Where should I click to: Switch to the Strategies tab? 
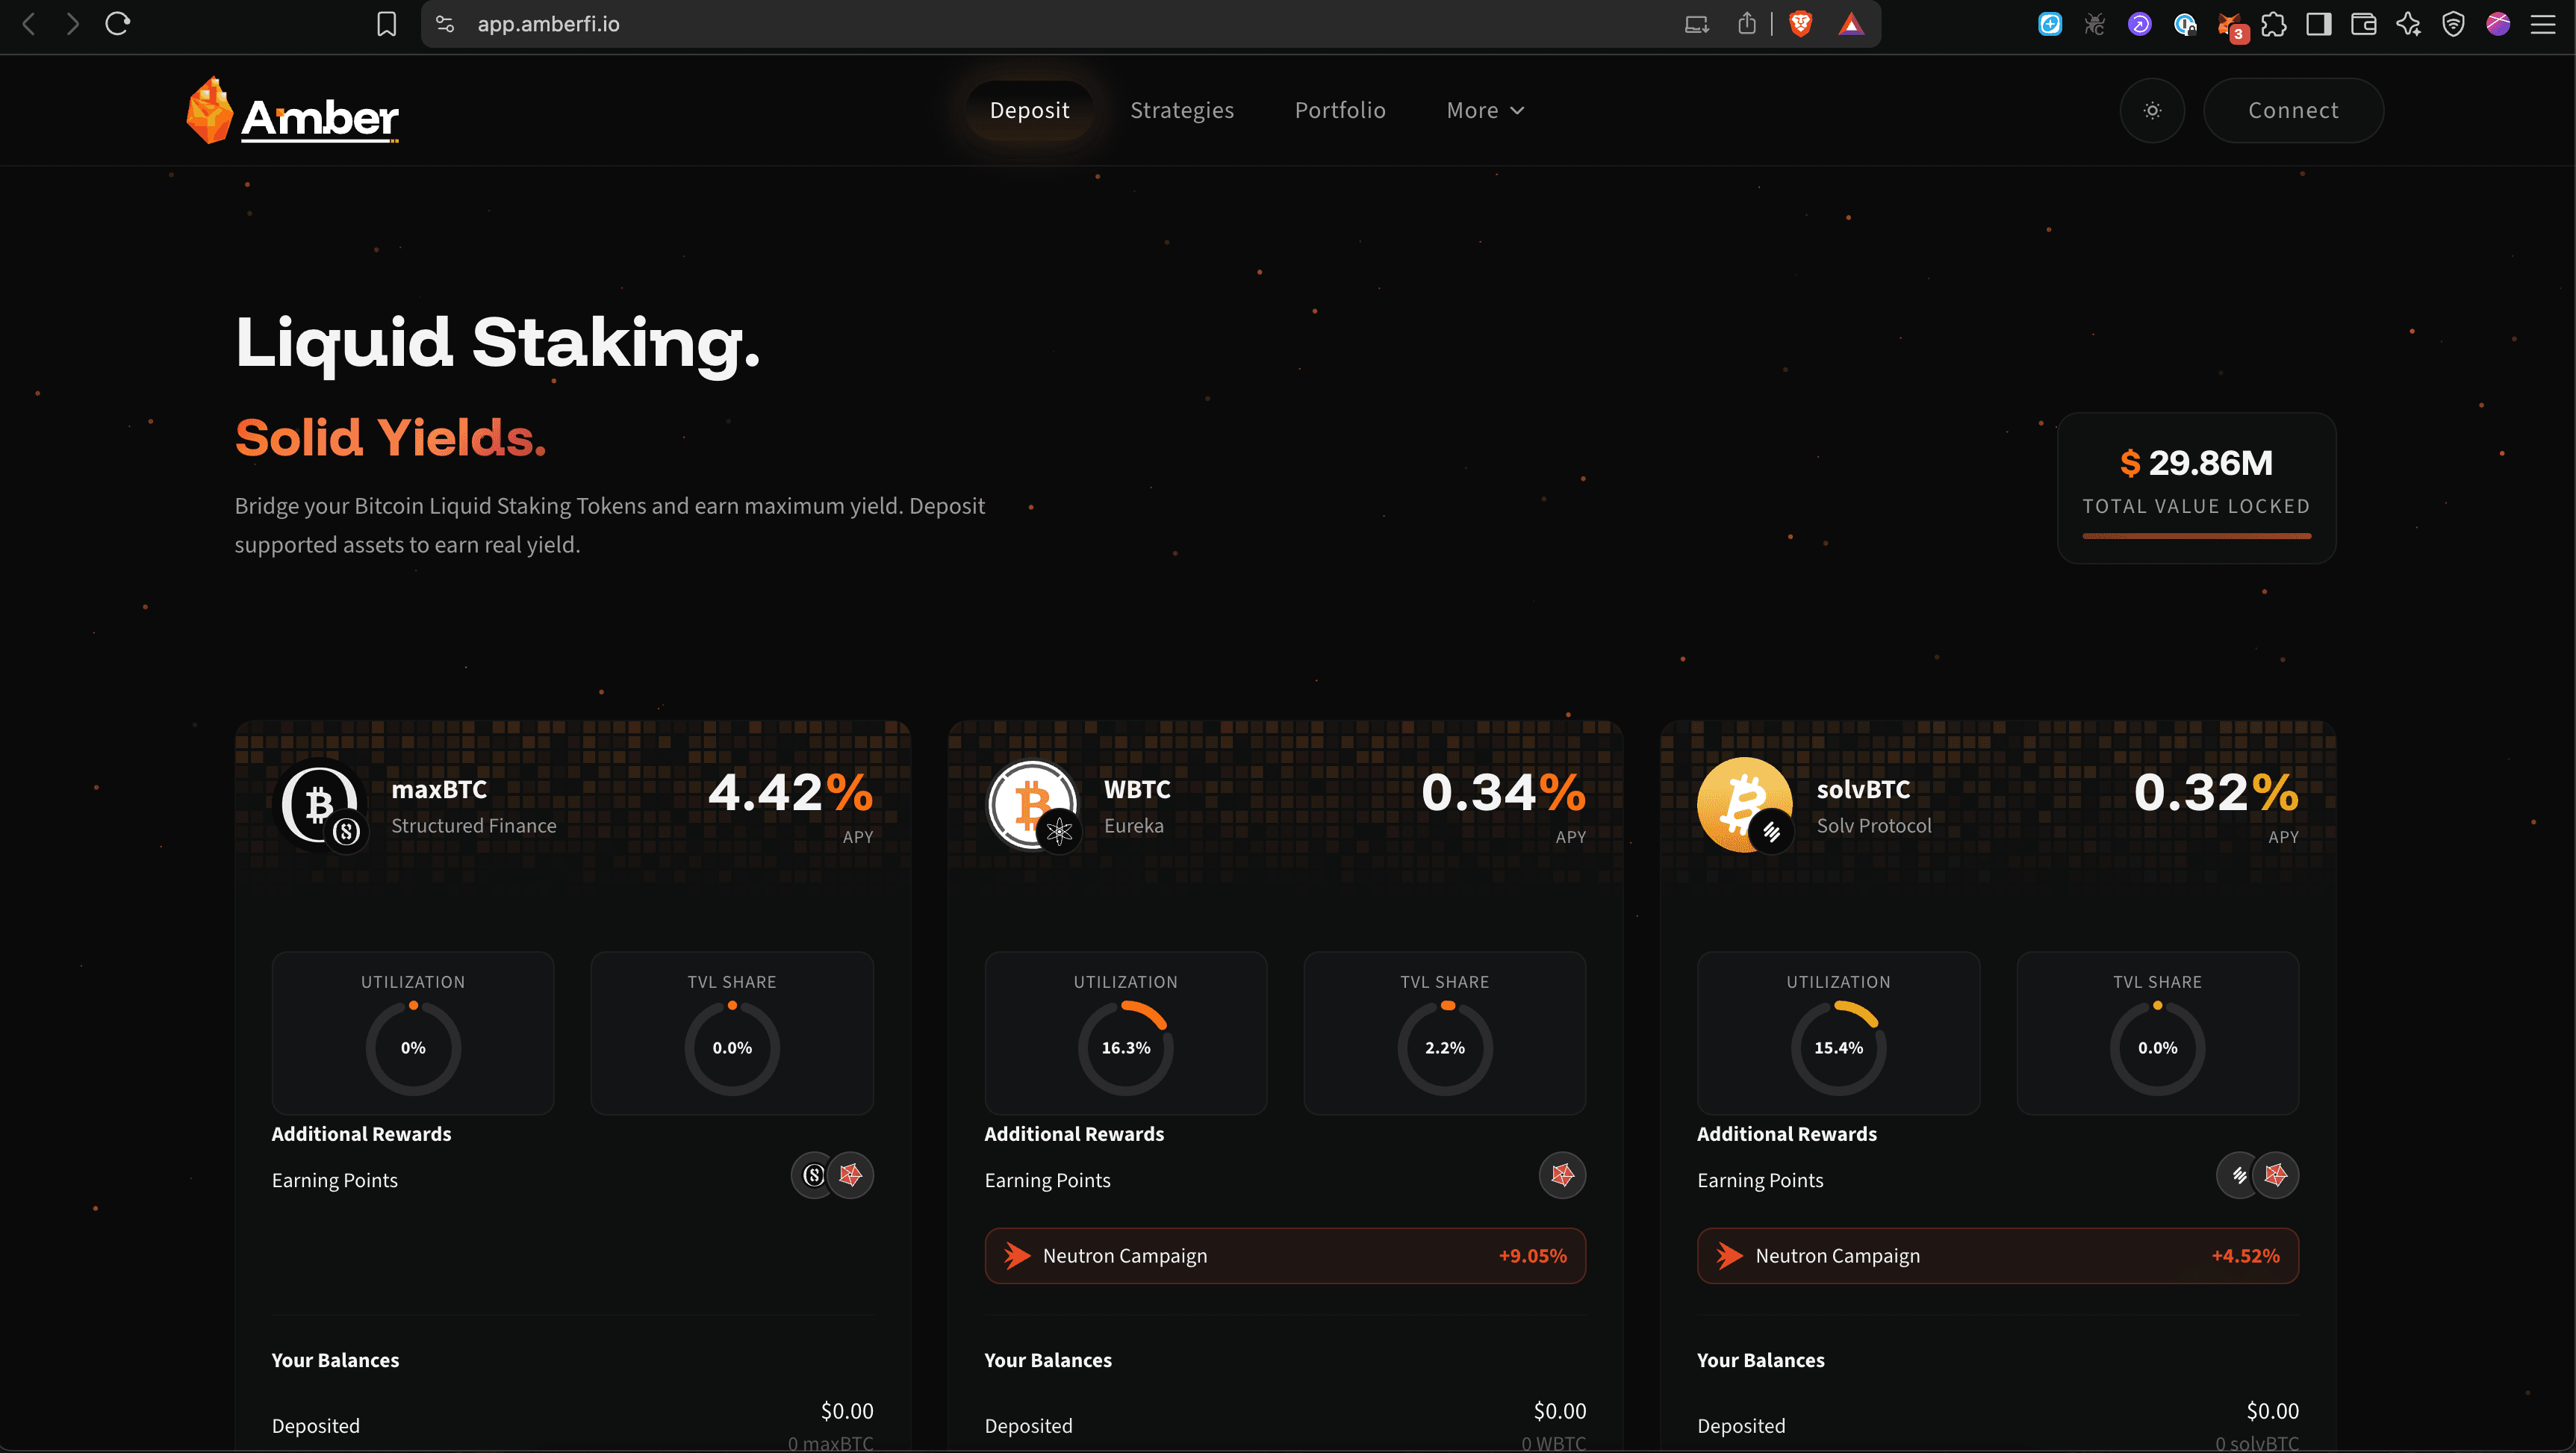pyautogui.click(x=1182, y=111)
